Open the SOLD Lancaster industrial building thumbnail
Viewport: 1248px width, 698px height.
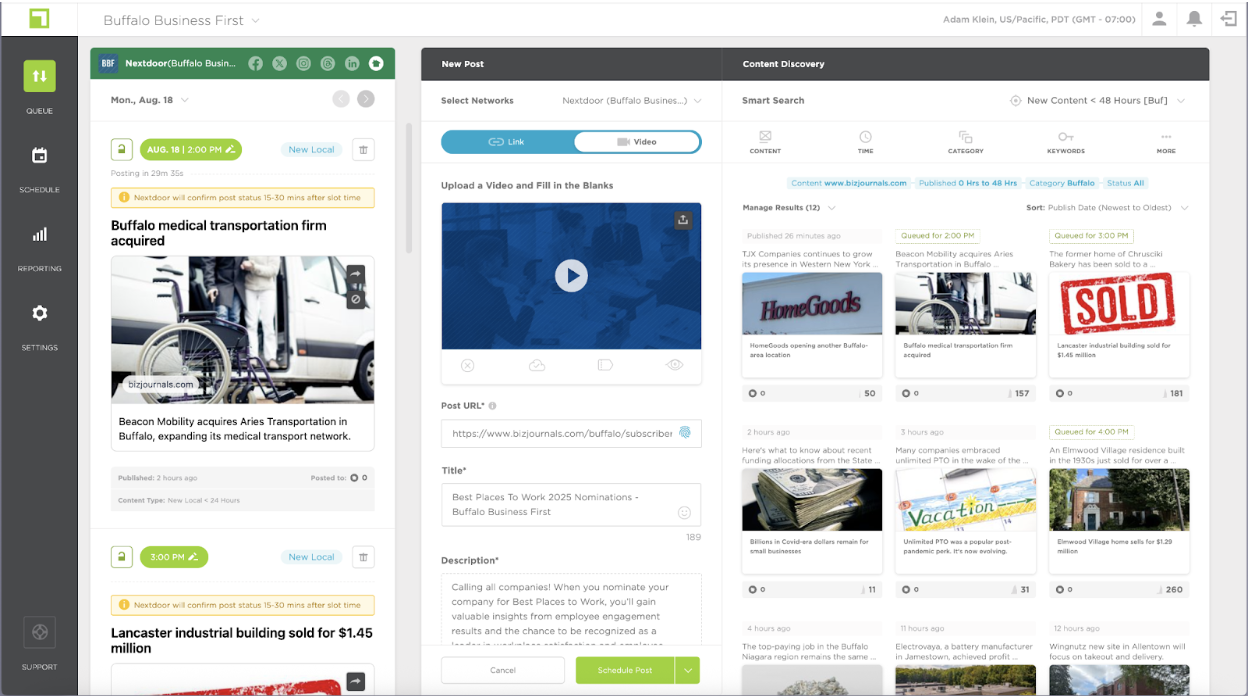click(1119, 303)
